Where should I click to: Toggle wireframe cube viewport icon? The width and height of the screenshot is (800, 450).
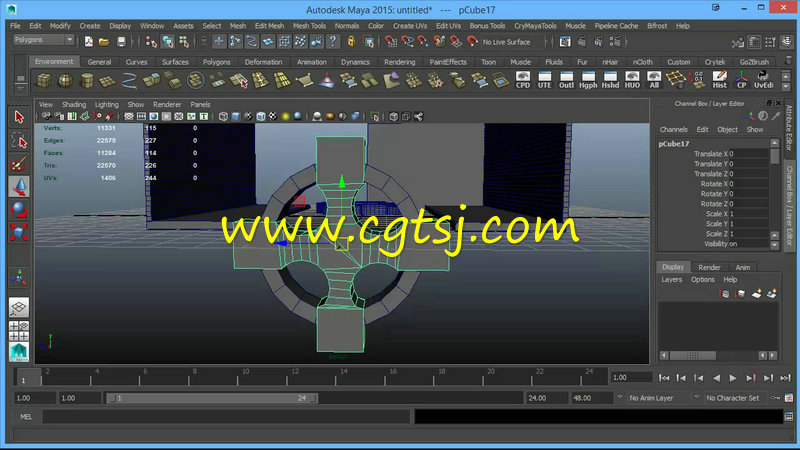[223, 116]
